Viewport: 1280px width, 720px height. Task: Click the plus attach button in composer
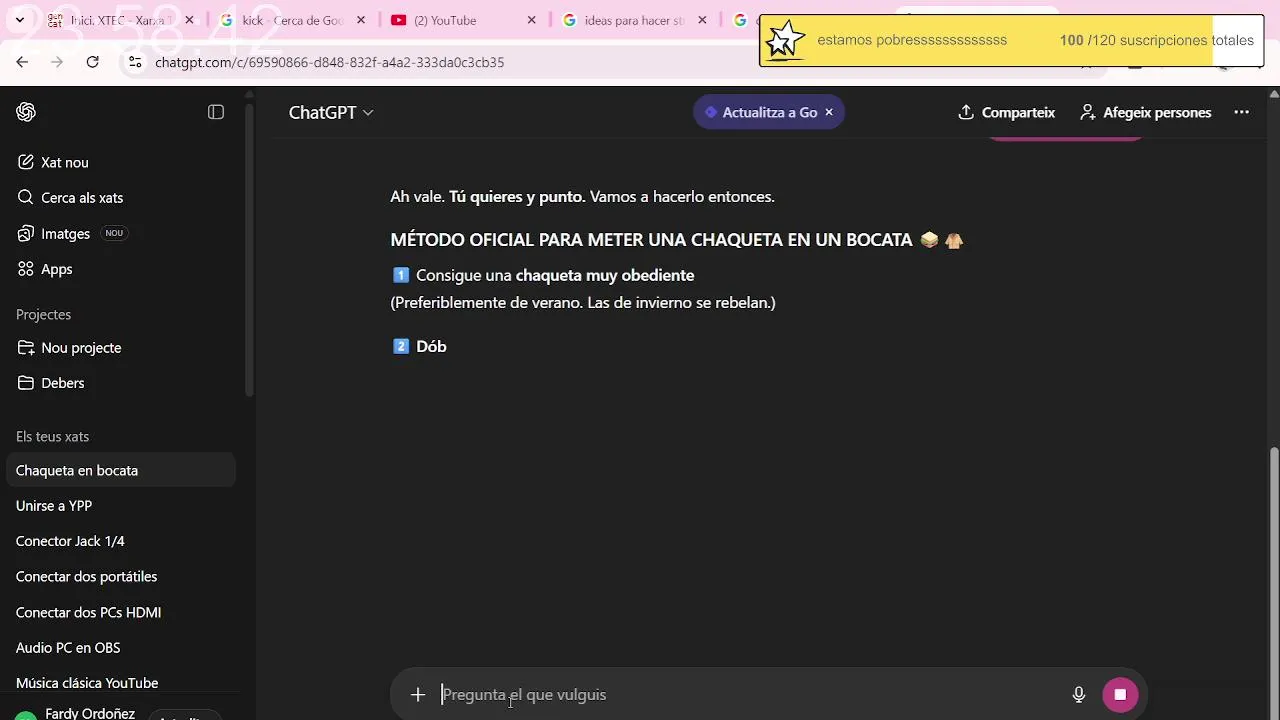[418, 694]
